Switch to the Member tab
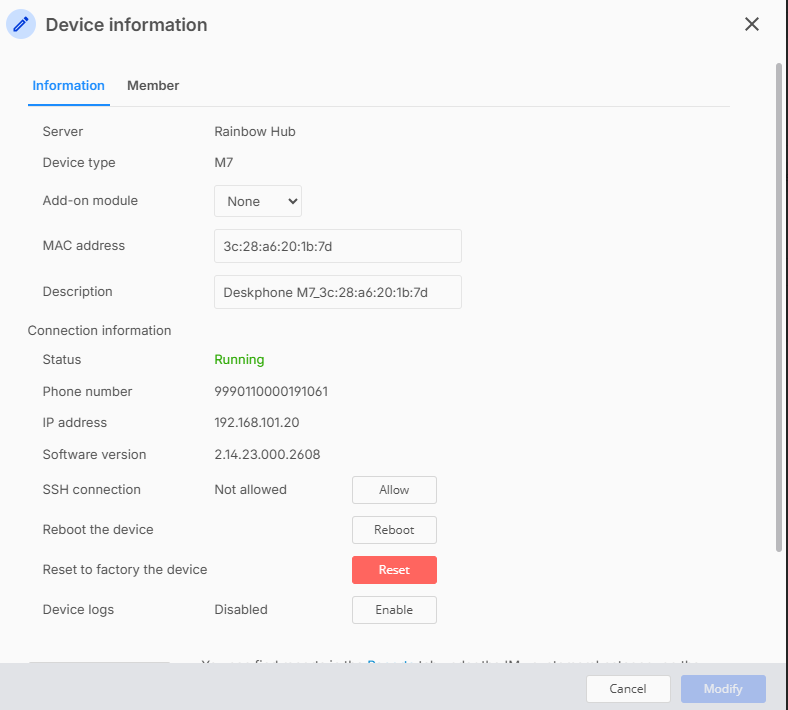Viewport: 788px width, 710px height. tap(153, 86)
